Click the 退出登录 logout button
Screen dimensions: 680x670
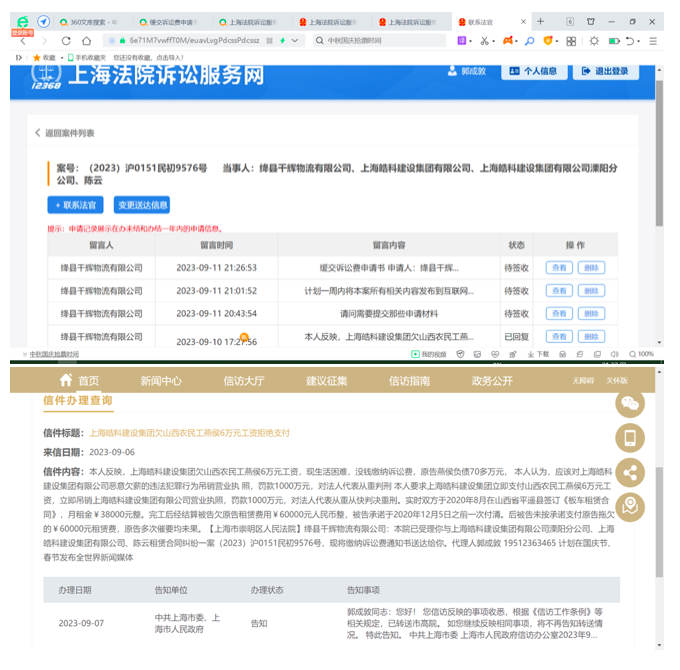point(606,72)
